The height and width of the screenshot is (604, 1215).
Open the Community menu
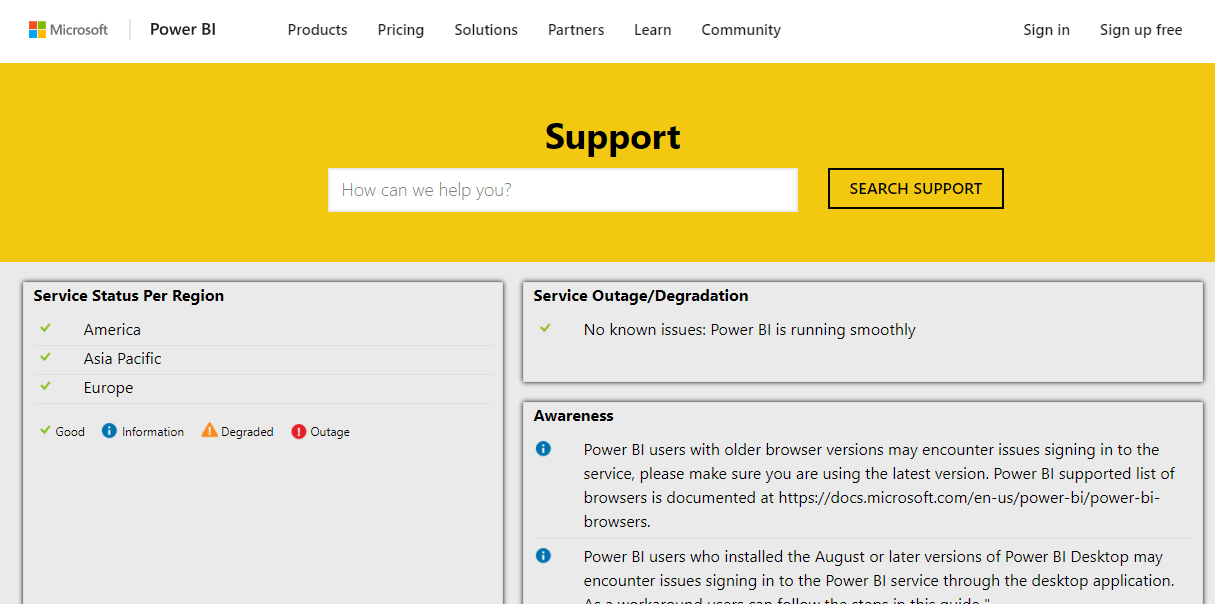(741, 30)
